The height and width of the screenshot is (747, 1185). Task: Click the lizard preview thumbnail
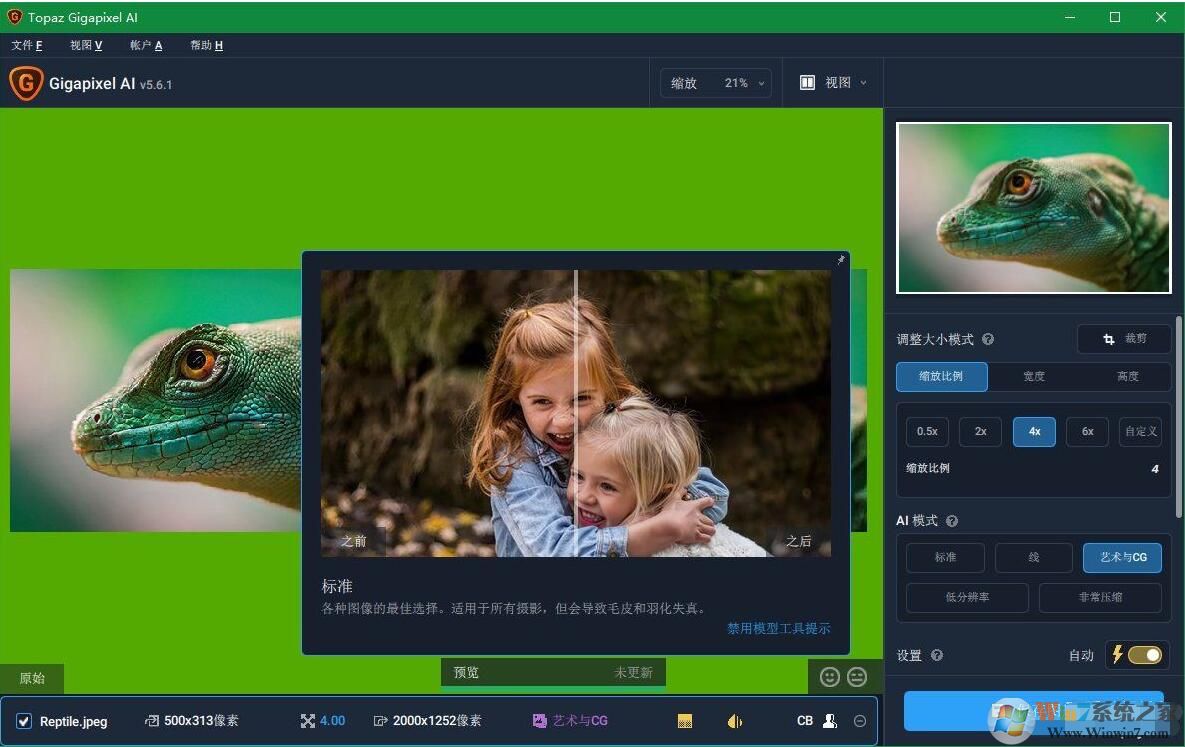[x=1033, y=207]
